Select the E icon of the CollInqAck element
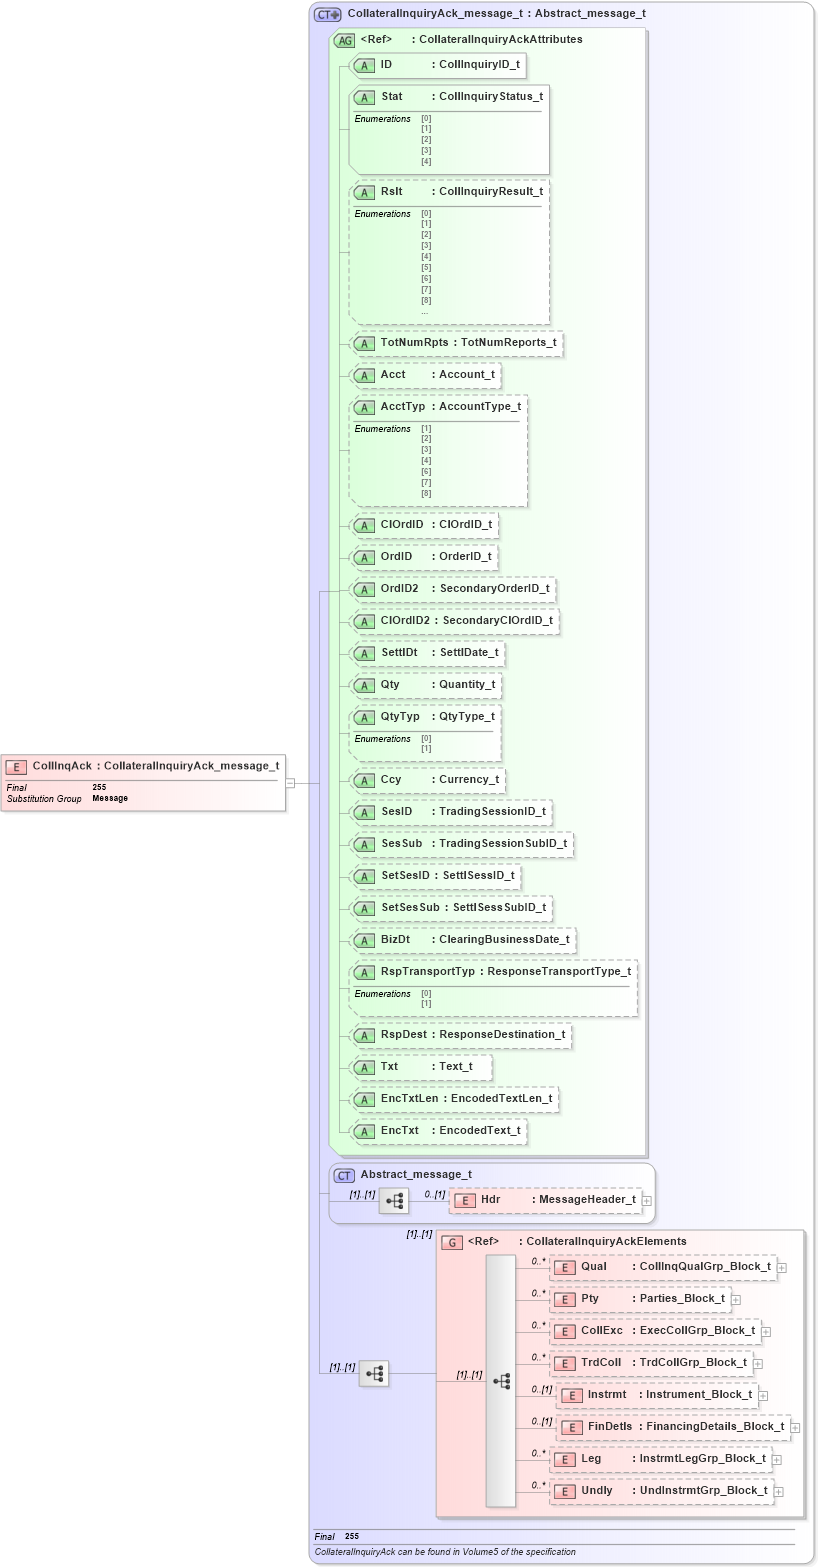This screenshot has height=1567, width=819. 15,766
